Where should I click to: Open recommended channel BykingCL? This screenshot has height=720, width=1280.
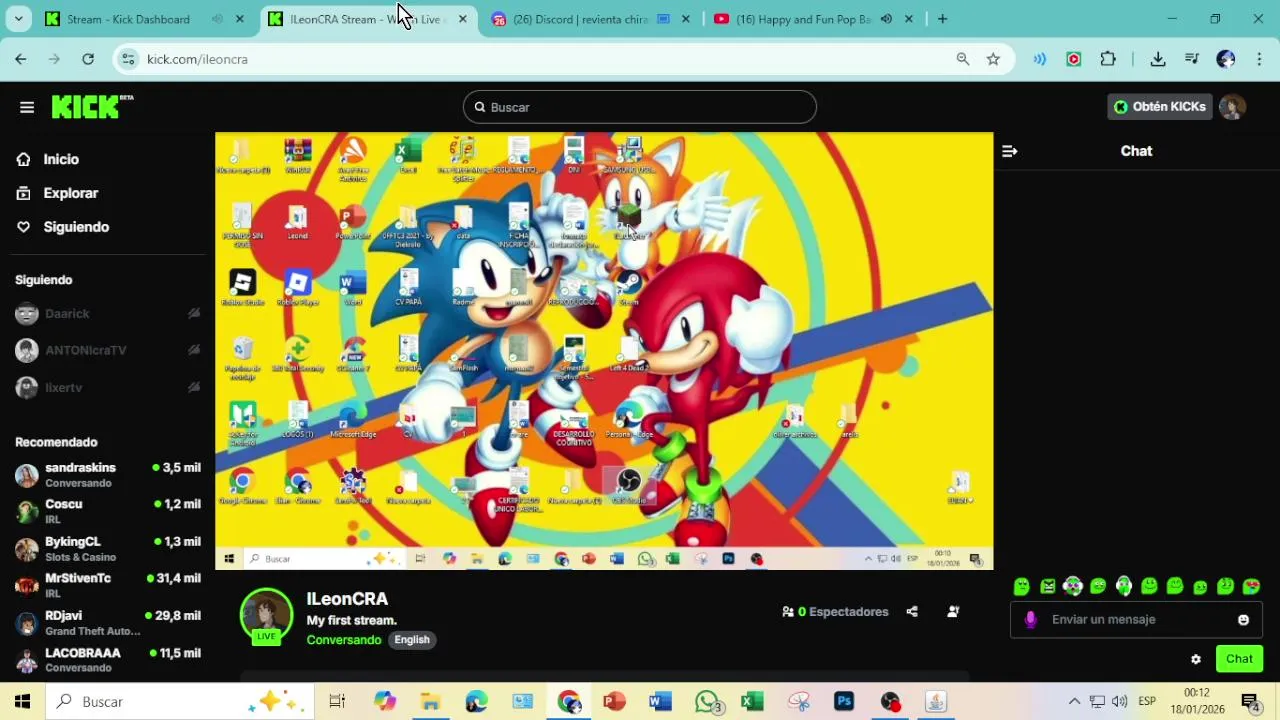[x=108, y=549]
